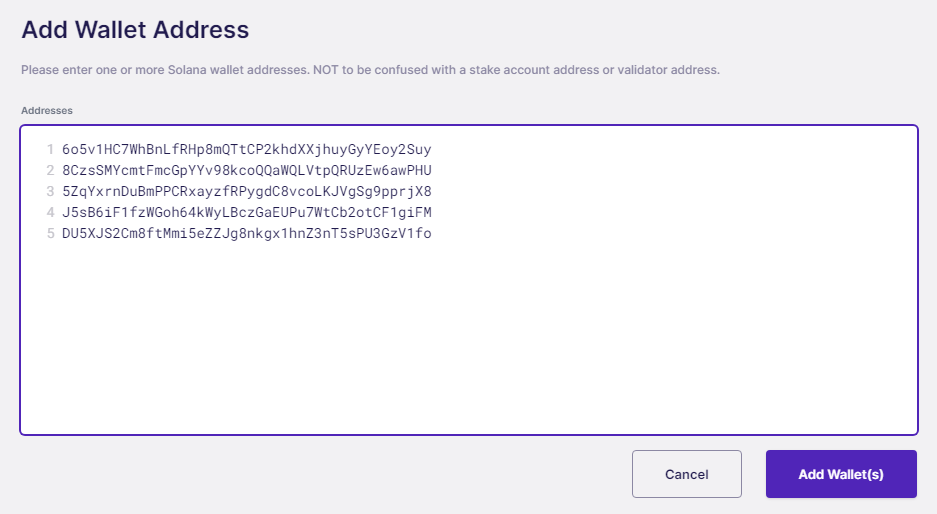This screenshot has height=514, width=937.
Task: Click line number 2 in the editor
Action: (x=50, y=170)
